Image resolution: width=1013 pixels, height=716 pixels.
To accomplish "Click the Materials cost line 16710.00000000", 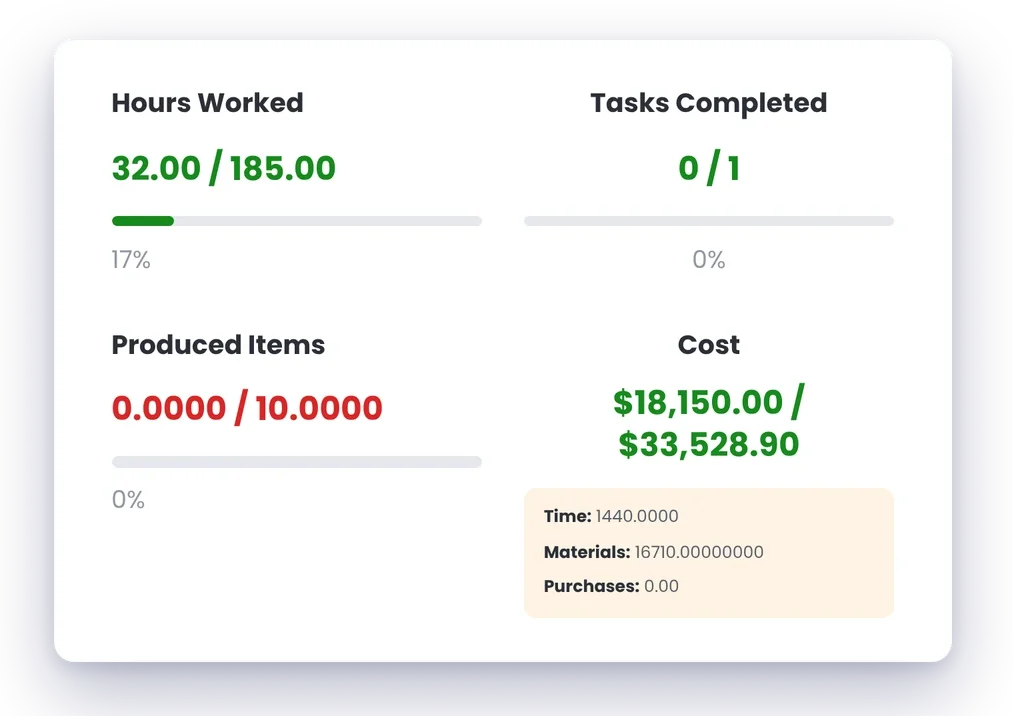I will click(x=654, y=552).
